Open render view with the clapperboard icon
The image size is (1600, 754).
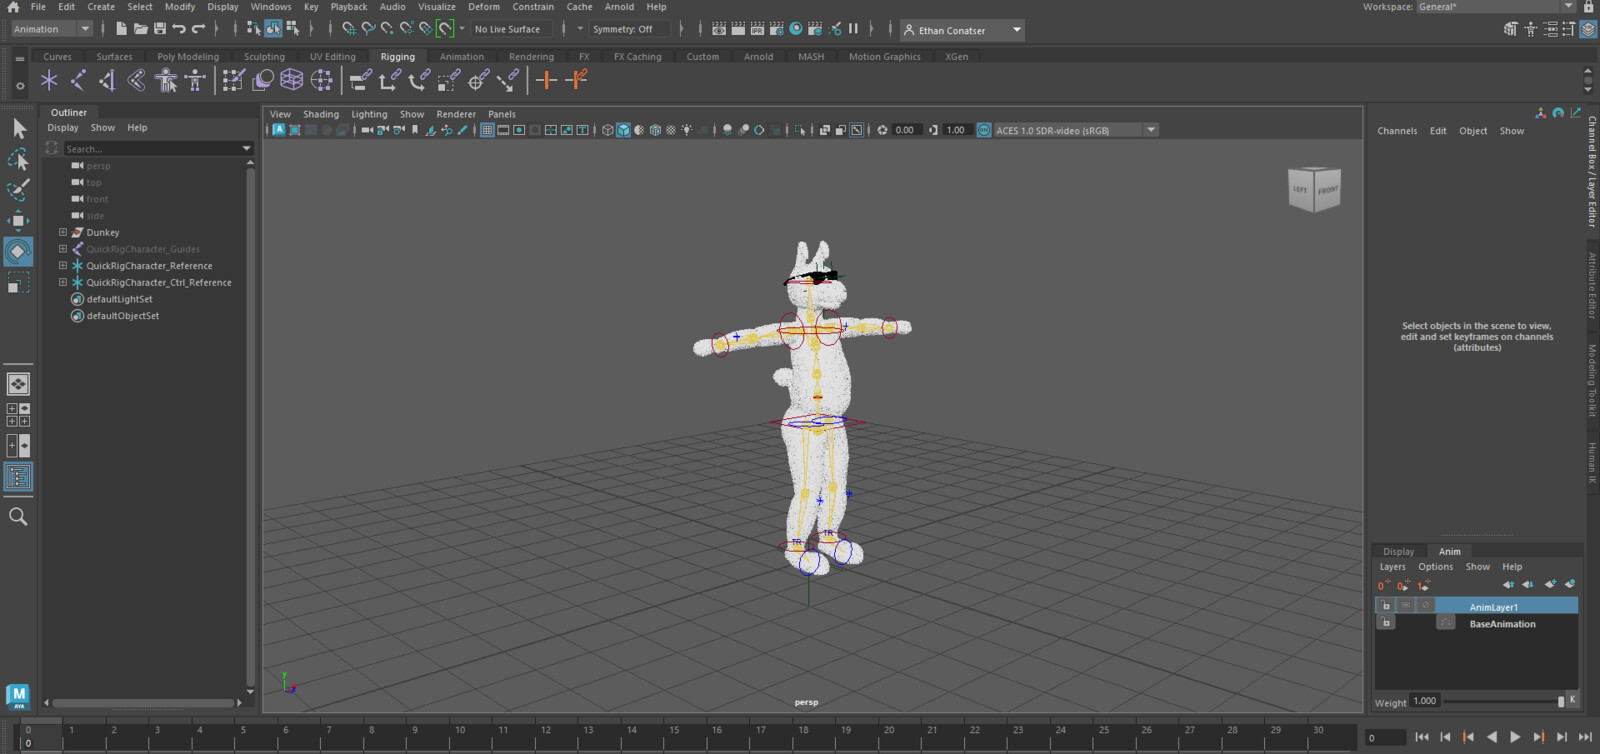click(x=718, y=29)
